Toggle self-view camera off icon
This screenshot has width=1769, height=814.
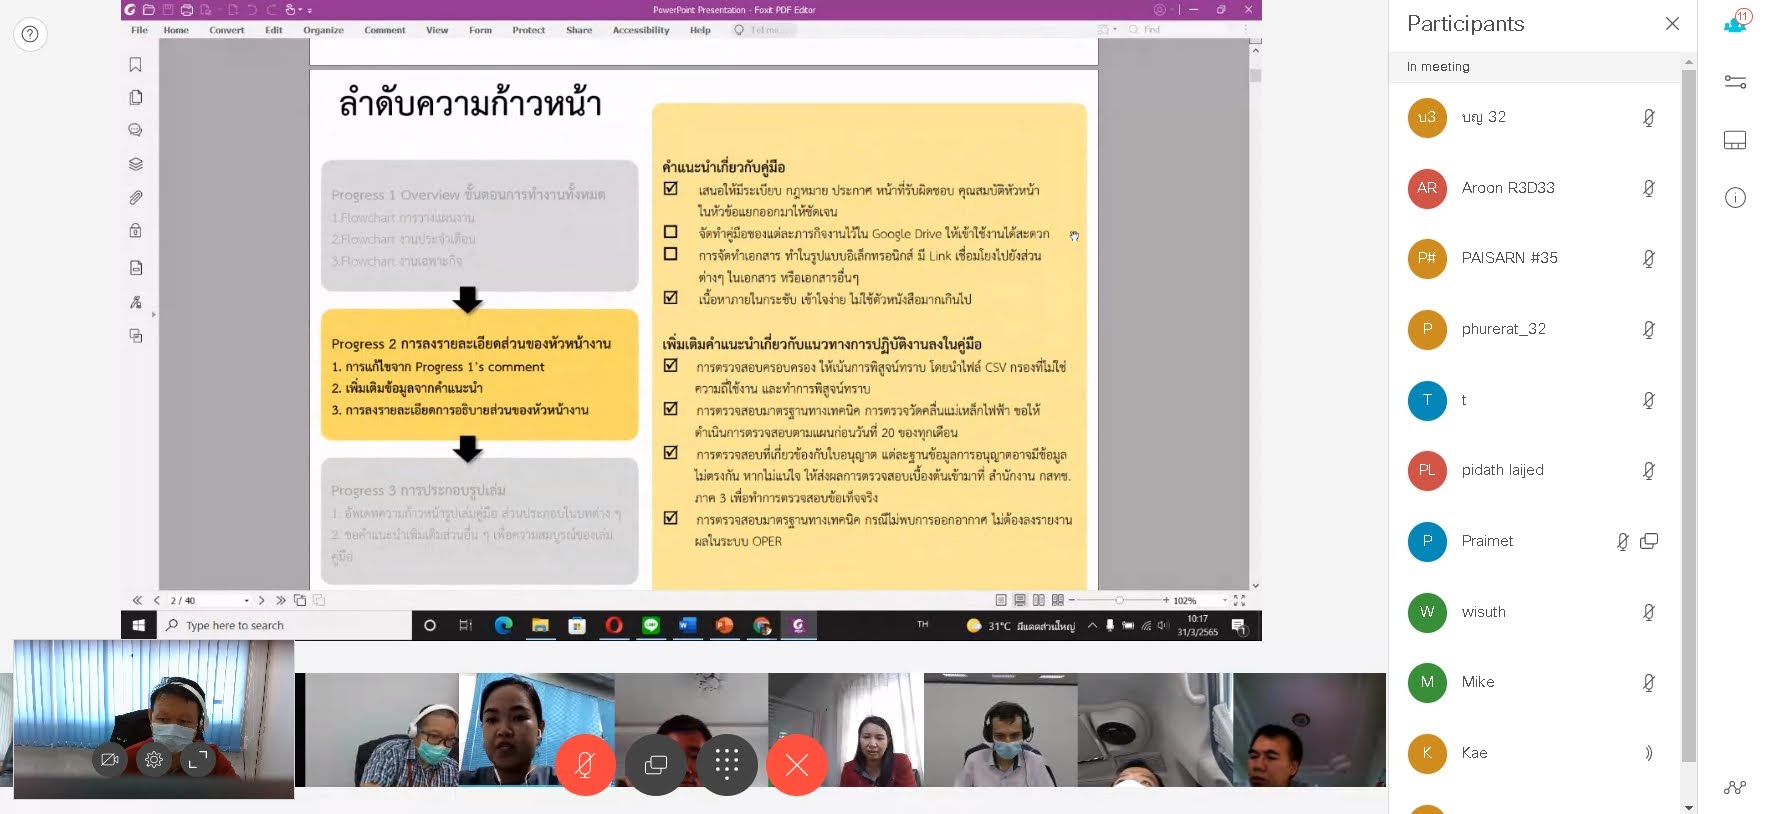pyautogui.click(x=110, y=760)
